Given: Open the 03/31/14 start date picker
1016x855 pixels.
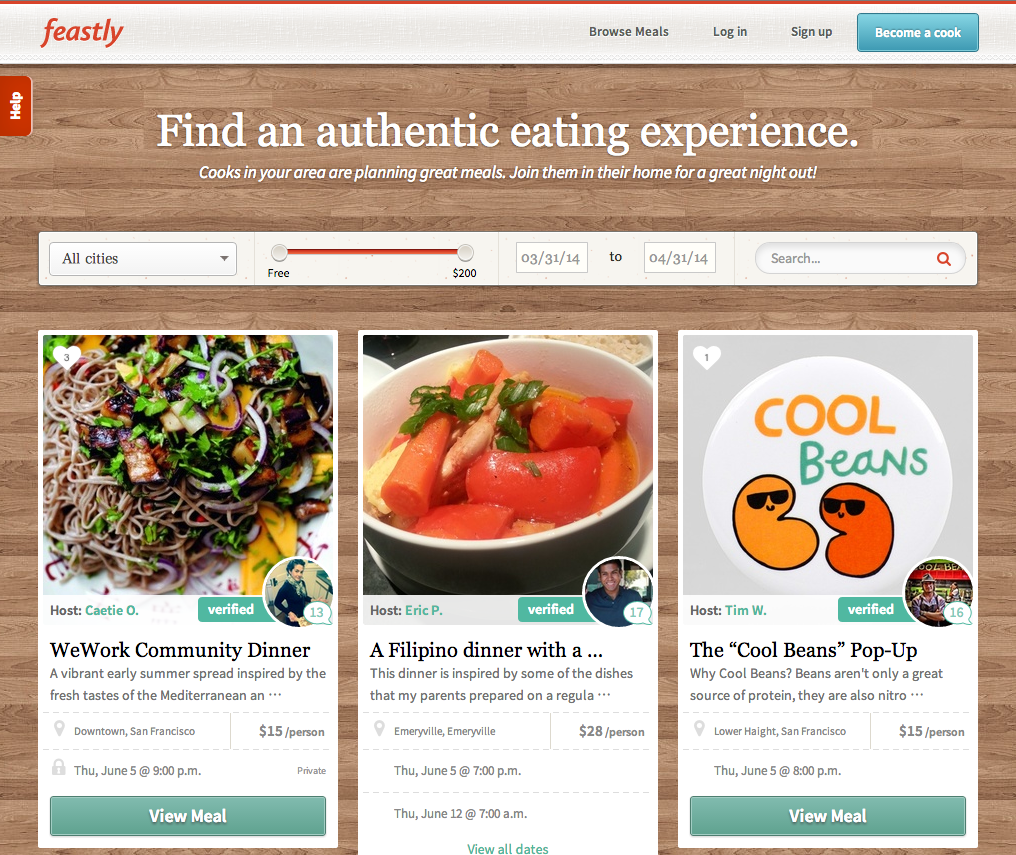Looking at the screenshot, I should 551,258.
